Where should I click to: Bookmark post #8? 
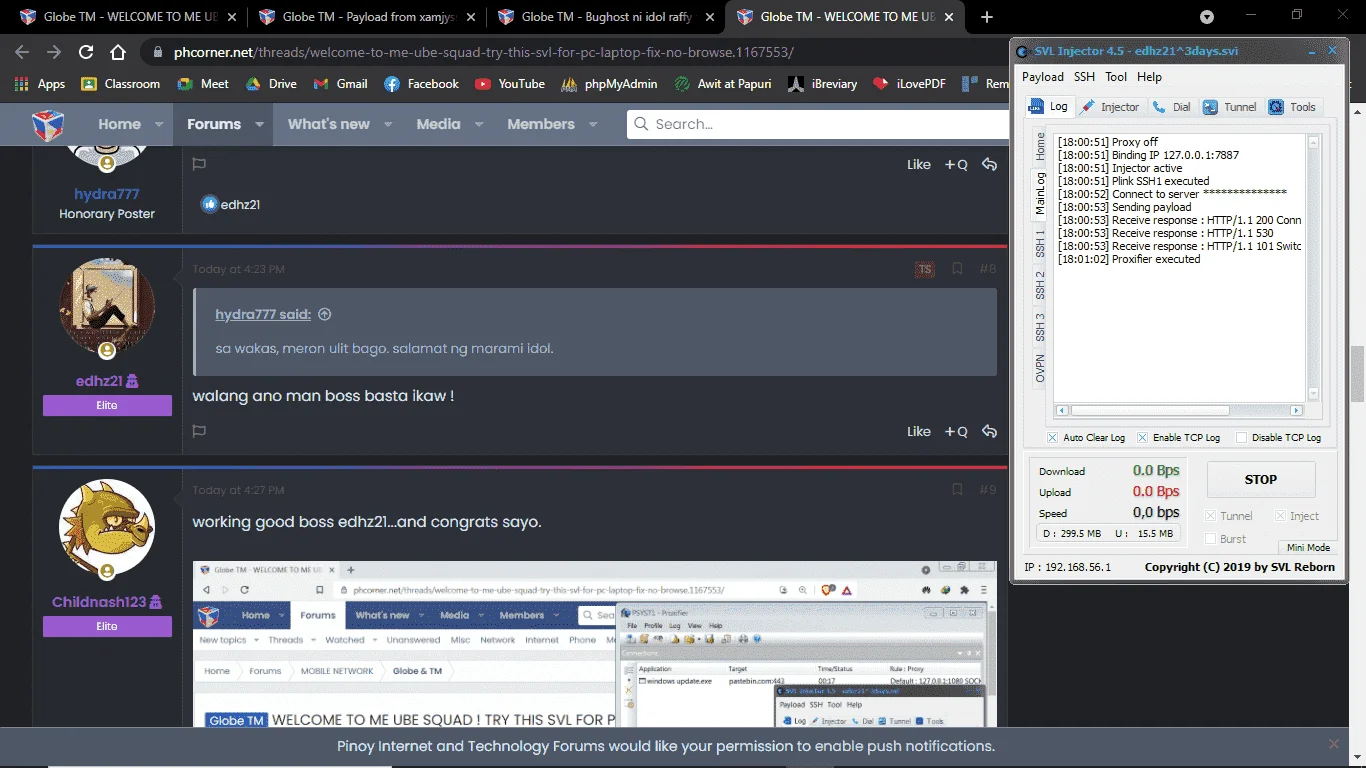[x=957, y=269]
